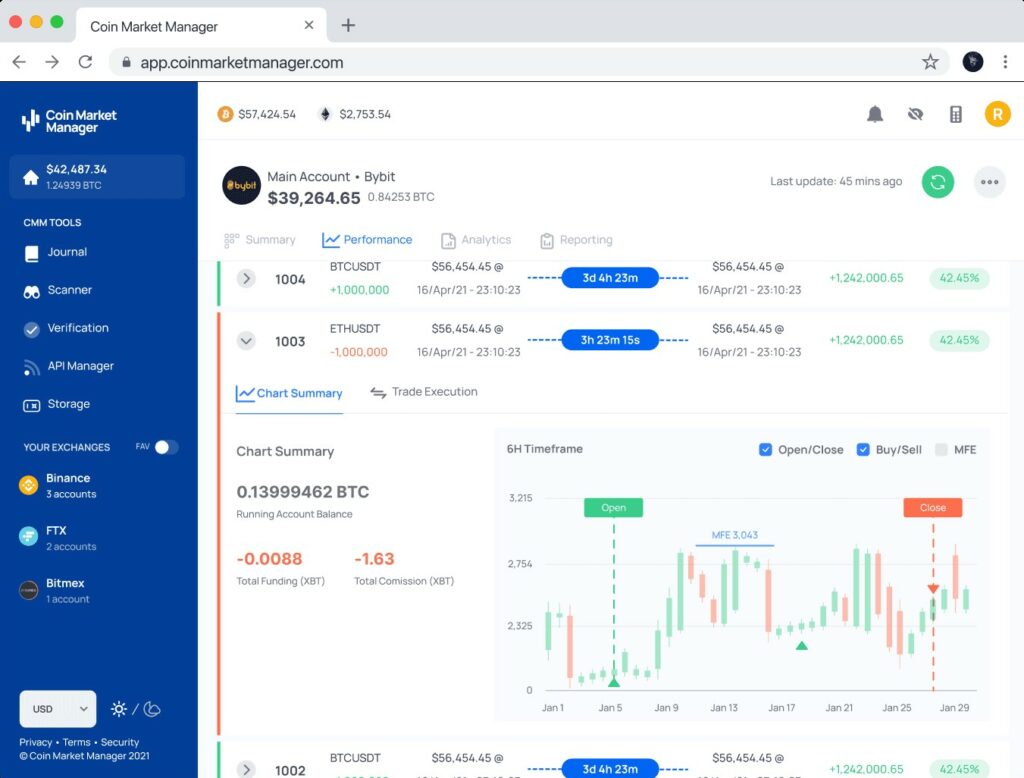Open the USD currency dropdown
The image size is (1024, 778).
click(x=57, y=709)
